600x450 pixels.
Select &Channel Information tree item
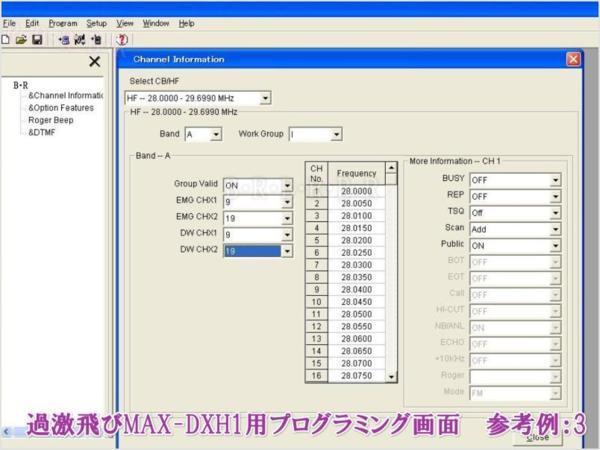(x=65, y=95)
